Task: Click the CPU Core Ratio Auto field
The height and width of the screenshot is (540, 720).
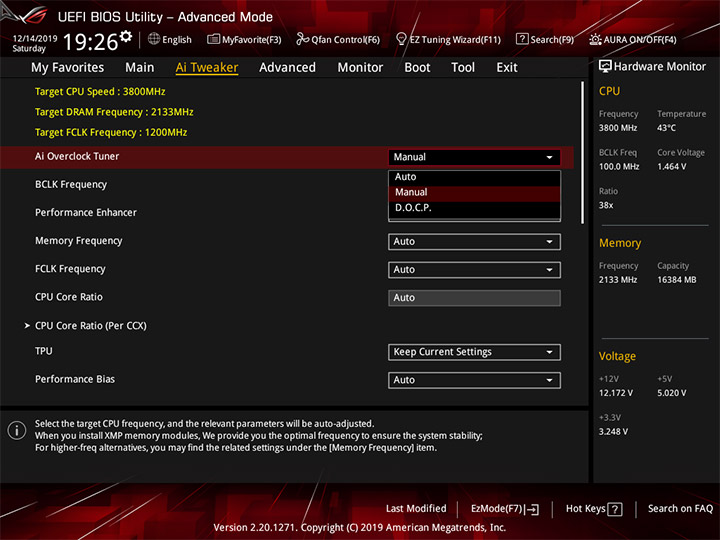Action: coord(474,298)
